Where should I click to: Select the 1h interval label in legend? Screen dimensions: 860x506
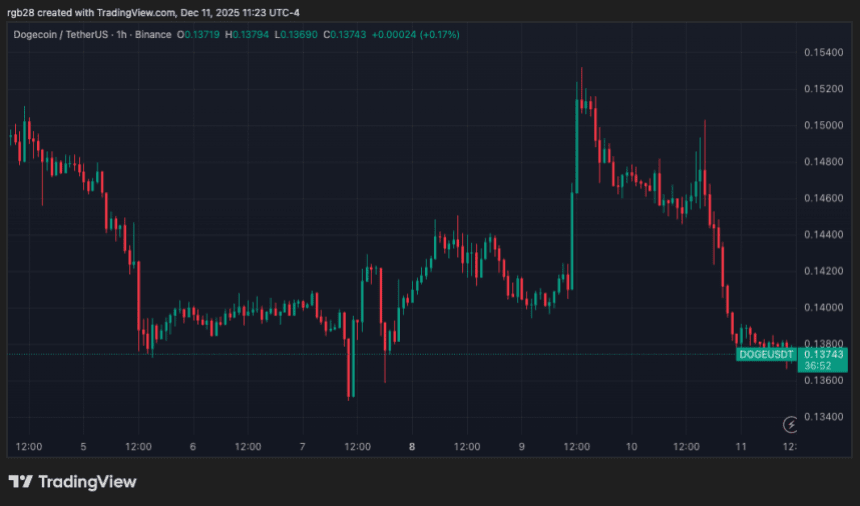coord(121,35)
